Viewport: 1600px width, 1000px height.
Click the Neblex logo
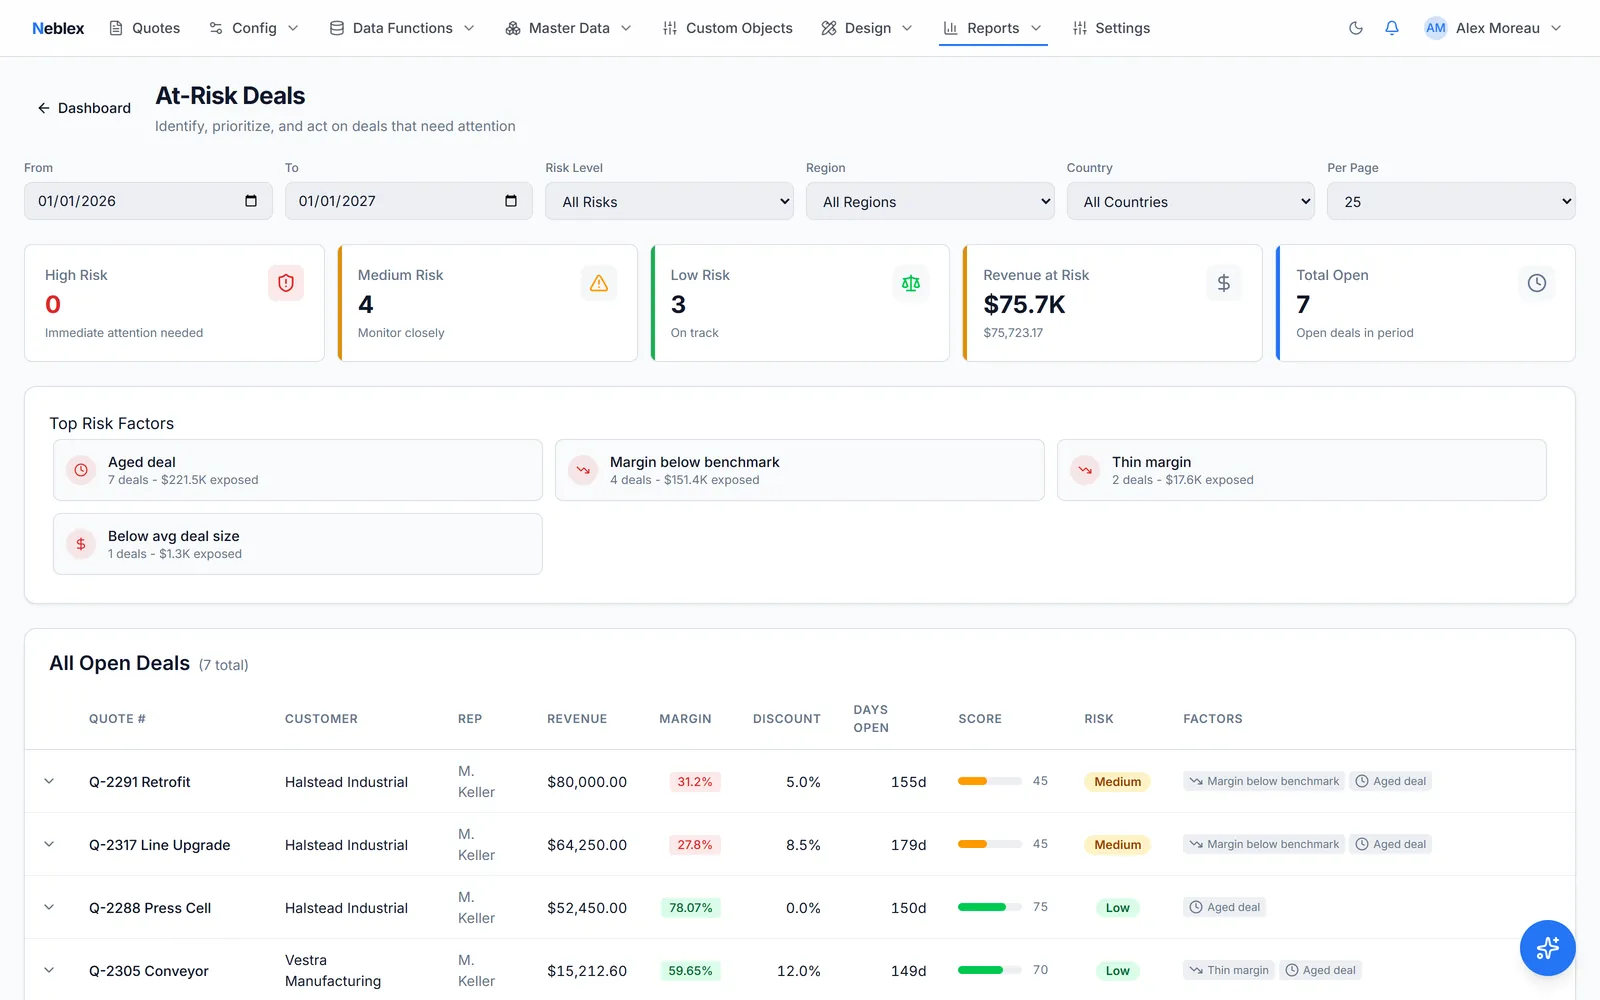click(x=58, y=28)
